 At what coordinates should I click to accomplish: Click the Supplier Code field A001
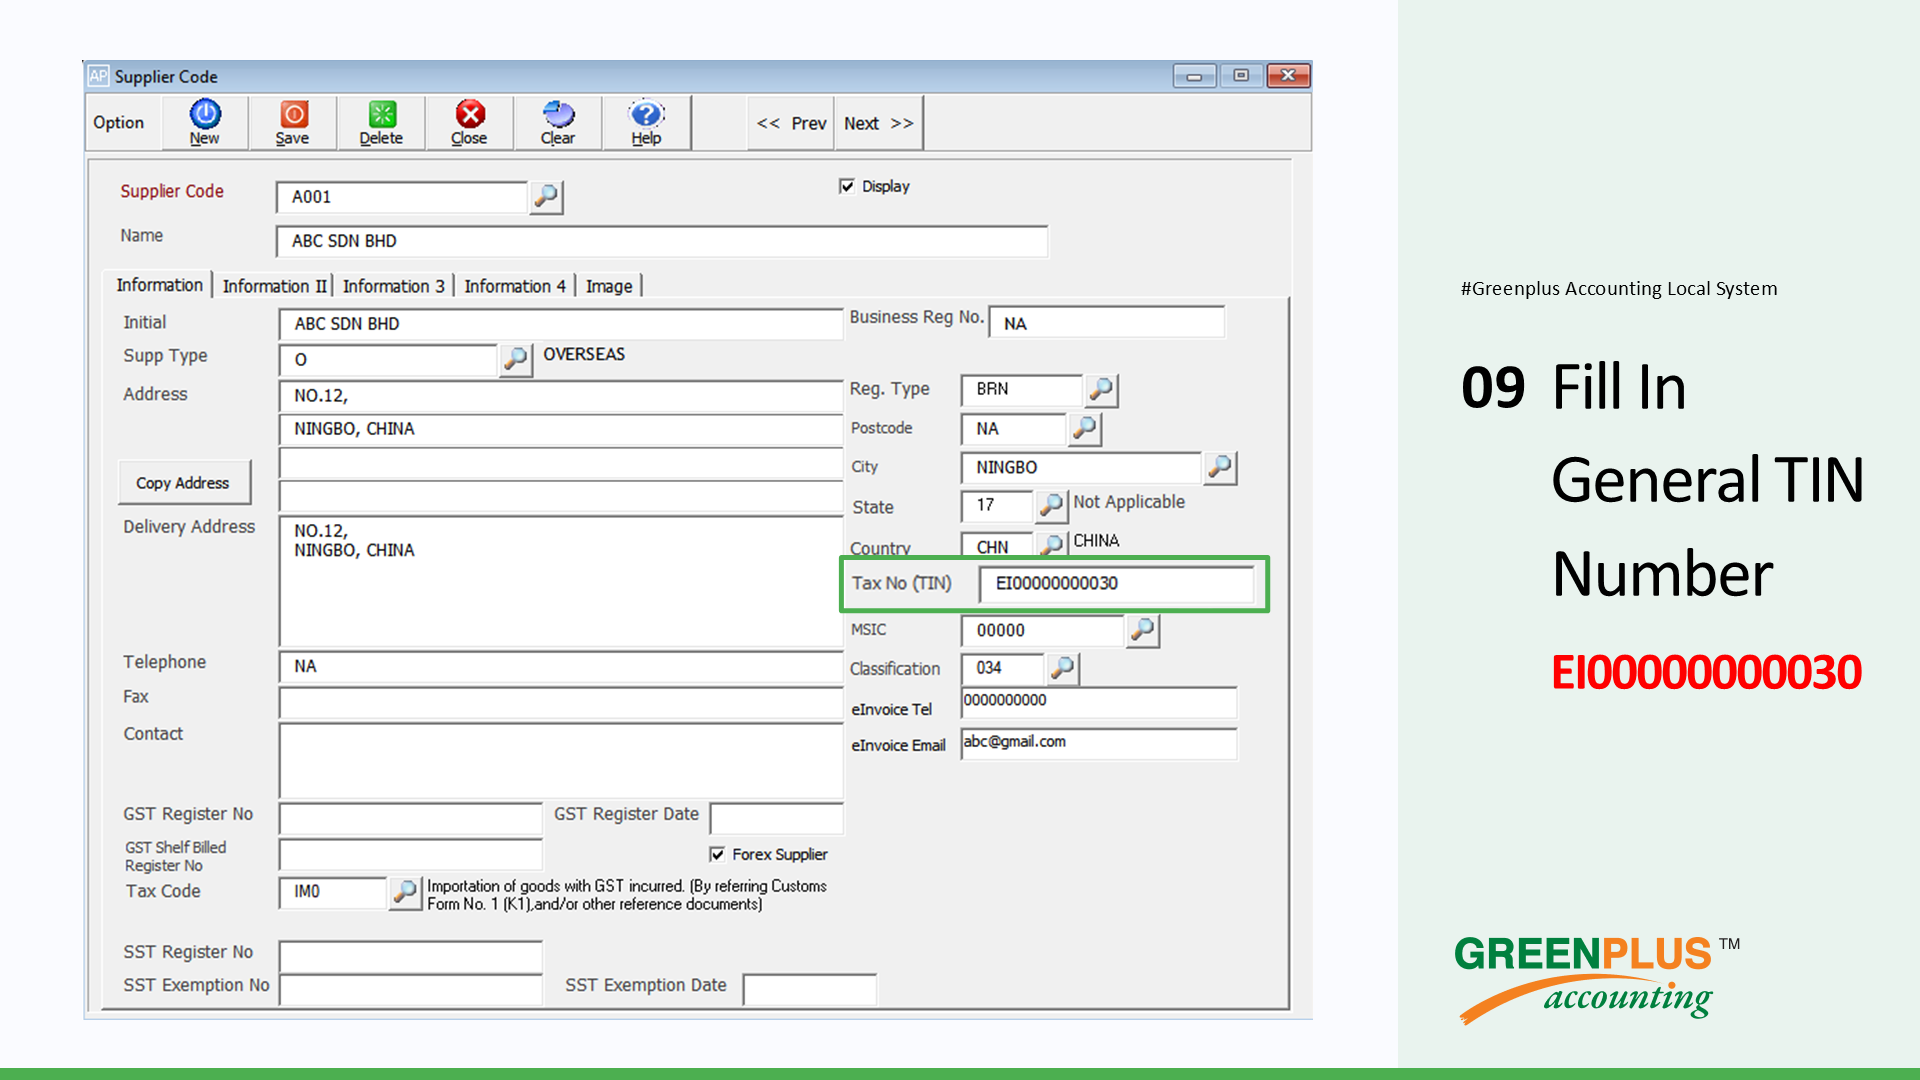coord(402,197)
